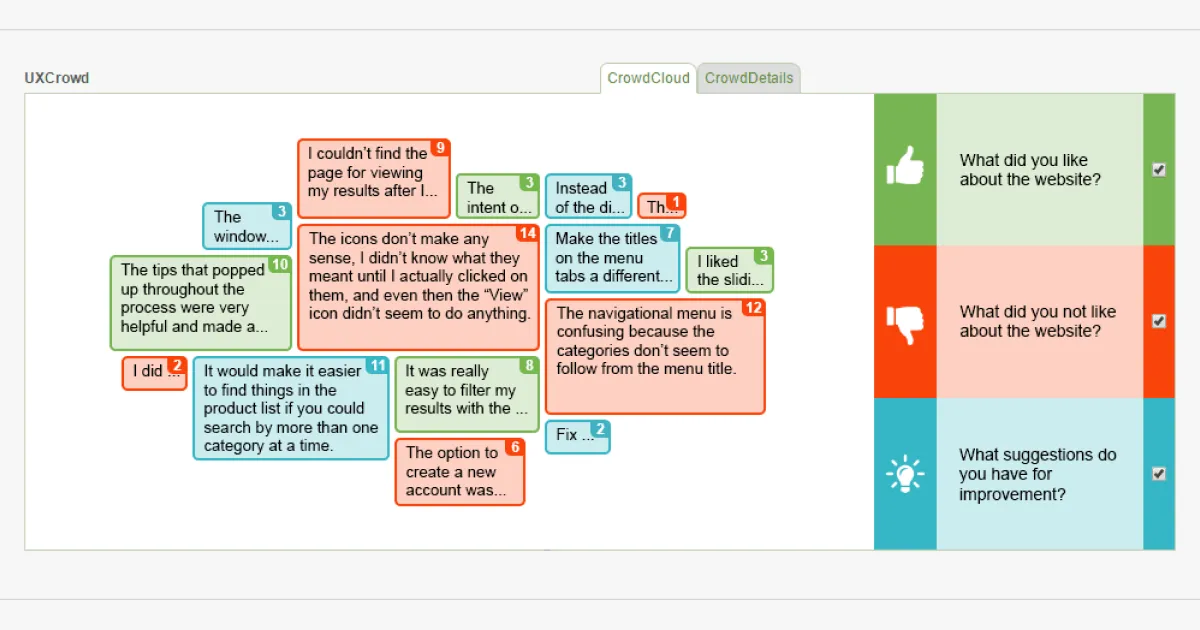Select the lightbulb suggestions icon
The width and height of the screenshot is (1200, 630).
[x=905, y=473]
